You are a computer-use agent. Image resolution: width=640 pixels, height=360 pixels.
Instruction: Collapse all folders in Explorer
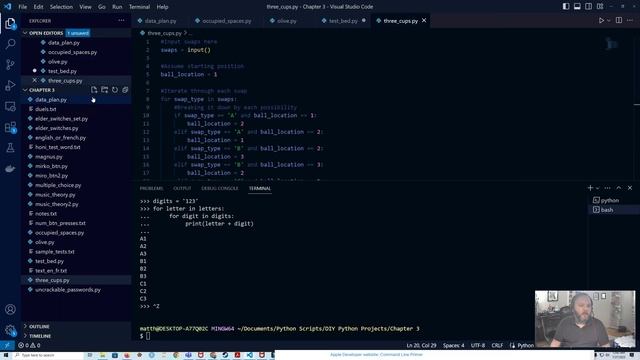125,90
